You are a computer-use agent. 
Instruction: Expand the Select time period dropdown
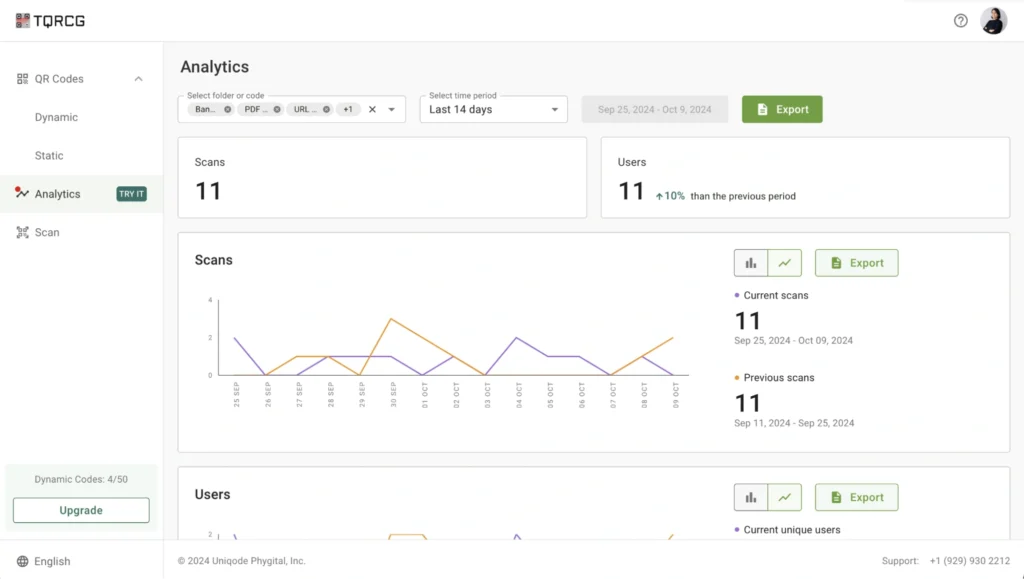click(x=493, y=109)
